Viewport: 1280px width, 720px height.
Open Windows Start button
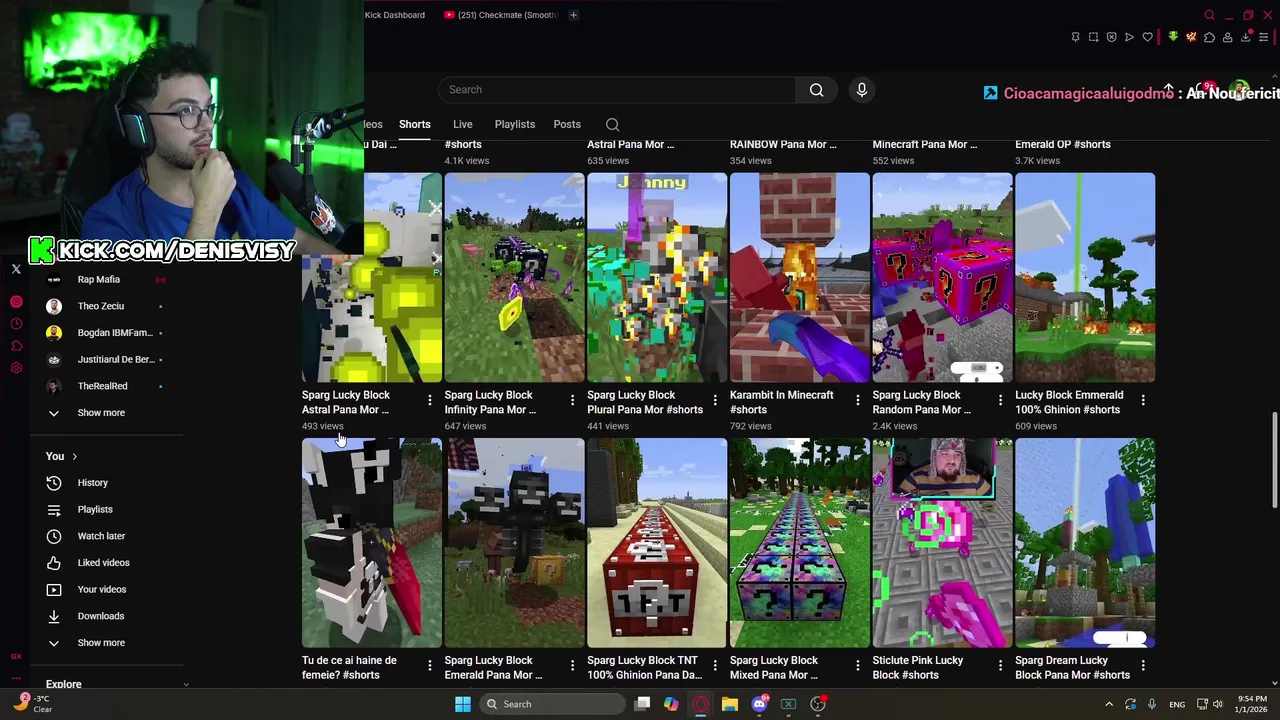click(x=463, y=704)
